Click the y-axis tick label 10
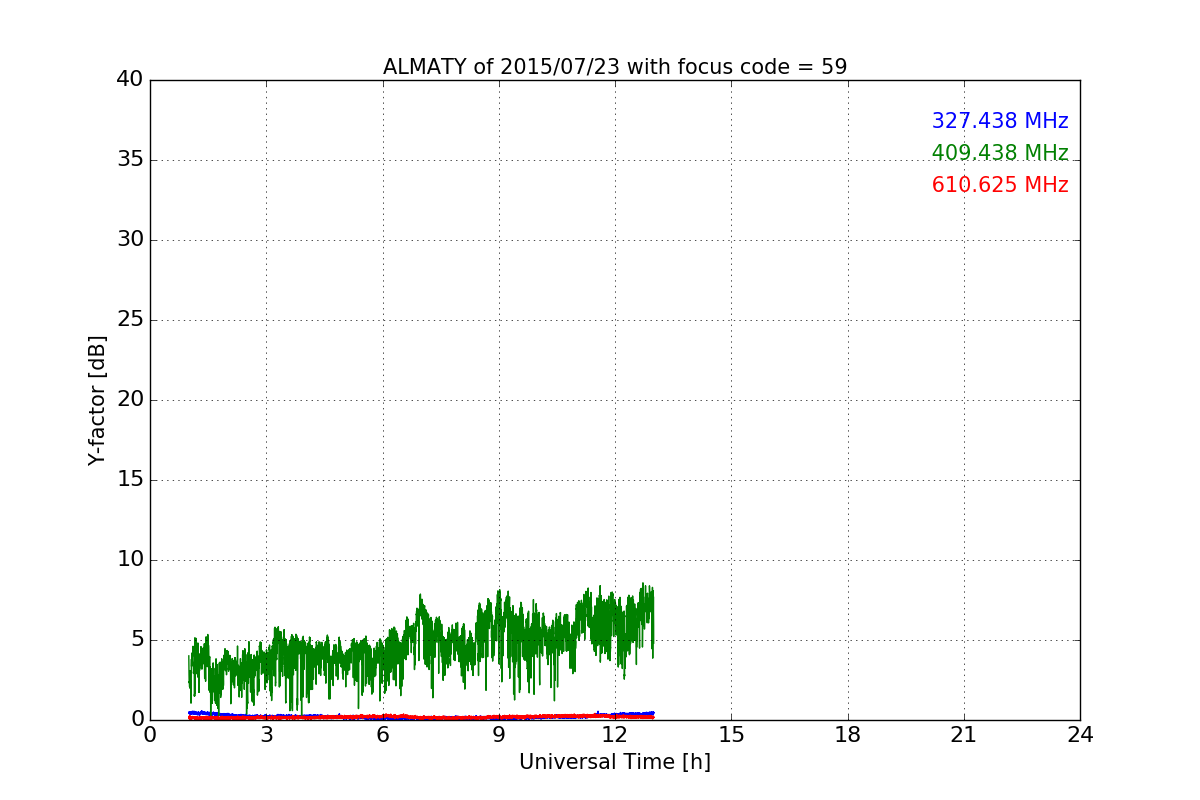This screenshot has width=1200, height=800. [x=130, y=560]
